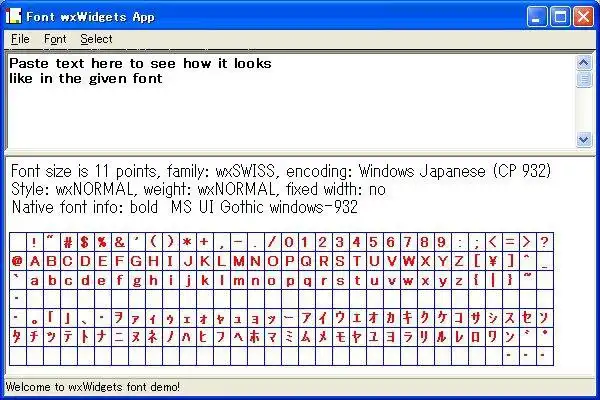Click the uppercase 'Q' cell in the grid
This screenshot has width=600, height=400.
pos(307,261)
